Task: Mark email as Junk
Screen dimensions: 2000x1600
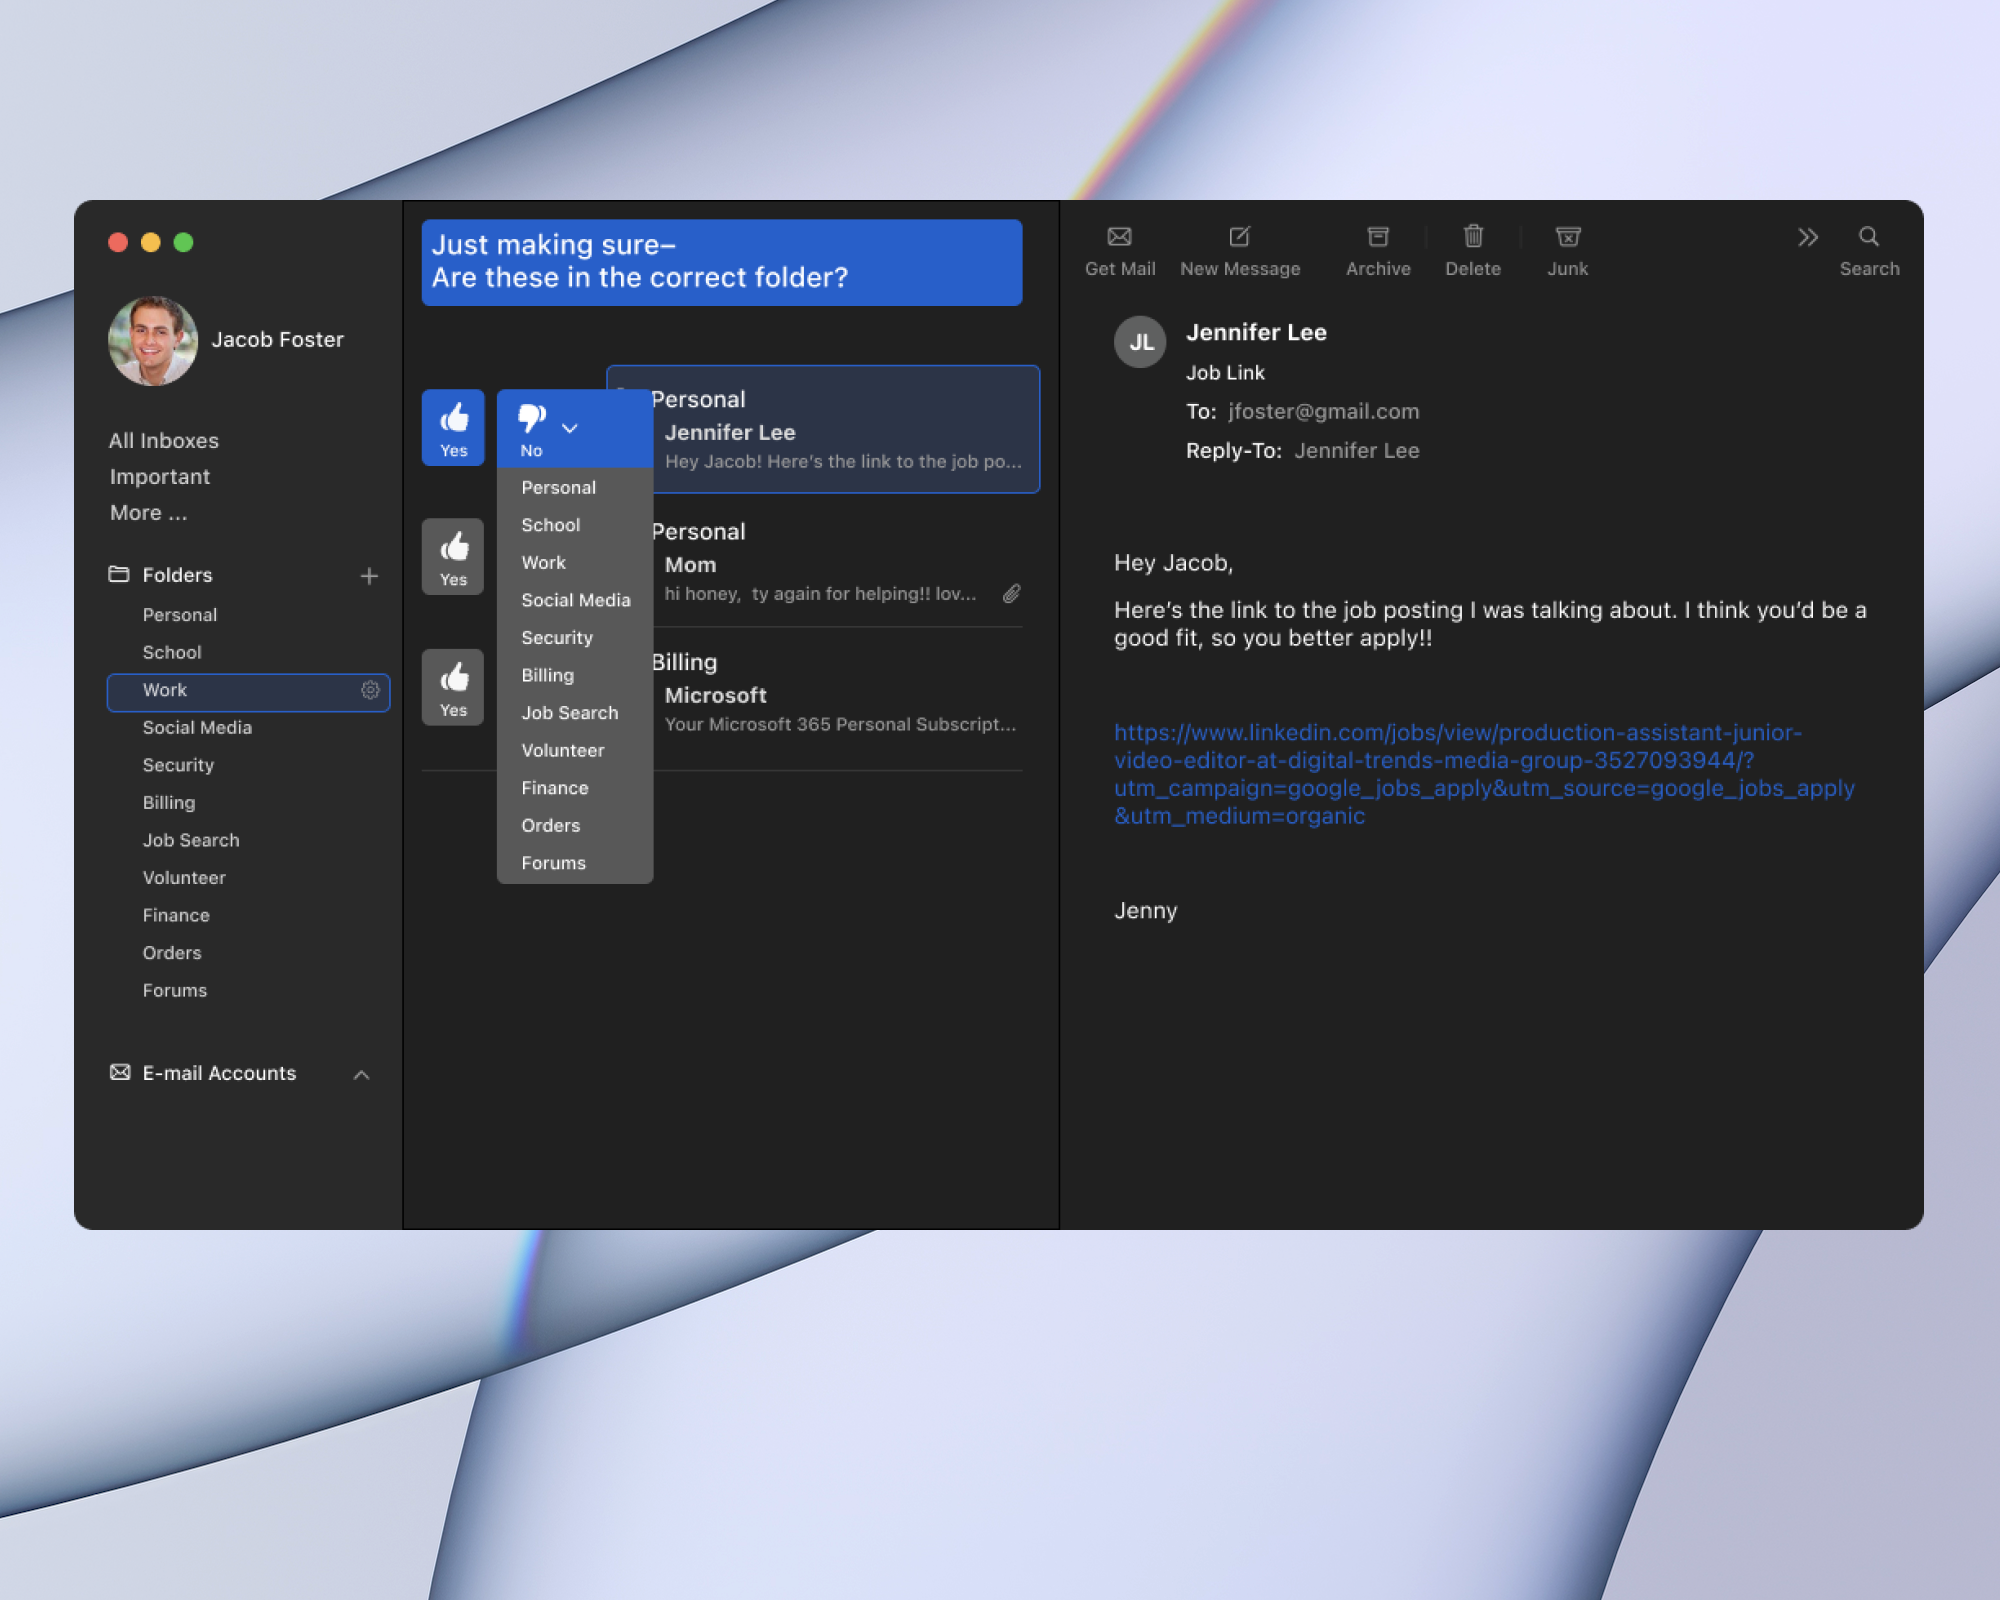Action: click(x=1567, y=237)
